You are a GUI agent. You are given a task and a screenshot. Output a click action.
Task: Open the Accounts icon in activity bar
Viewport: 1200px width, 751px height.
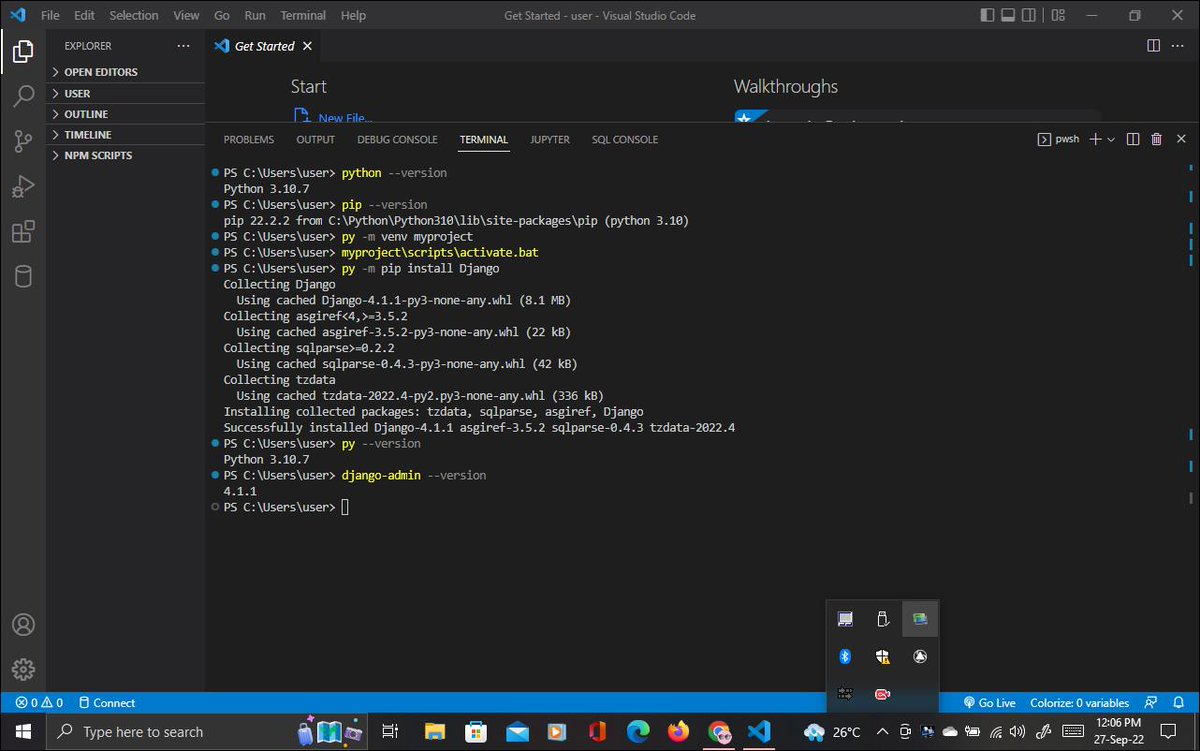click(x=23, y=625)
